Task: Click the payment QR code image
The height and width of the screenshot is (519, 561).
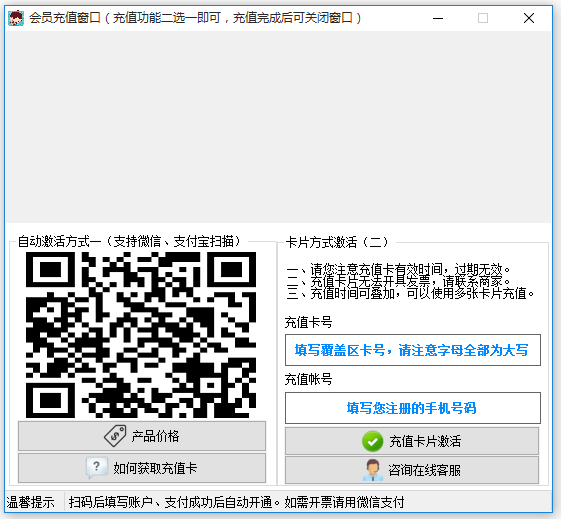Action: tap(141, 335)
